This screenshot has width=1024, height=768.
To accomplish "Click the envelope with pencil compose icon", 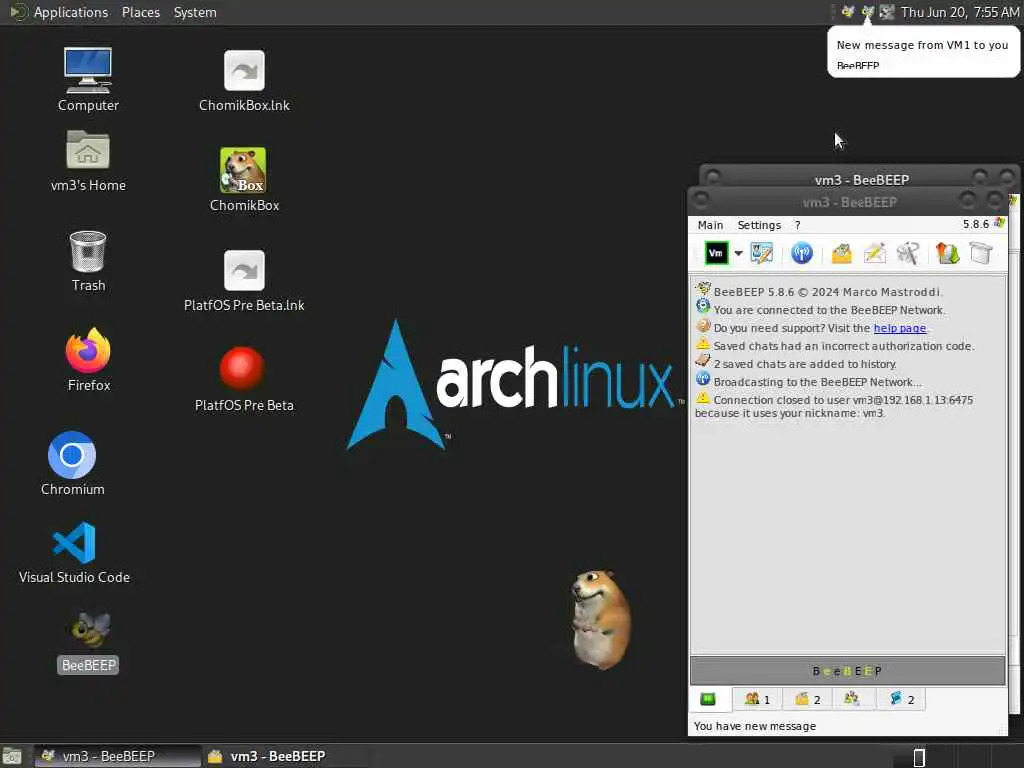I will pos(874,253).
